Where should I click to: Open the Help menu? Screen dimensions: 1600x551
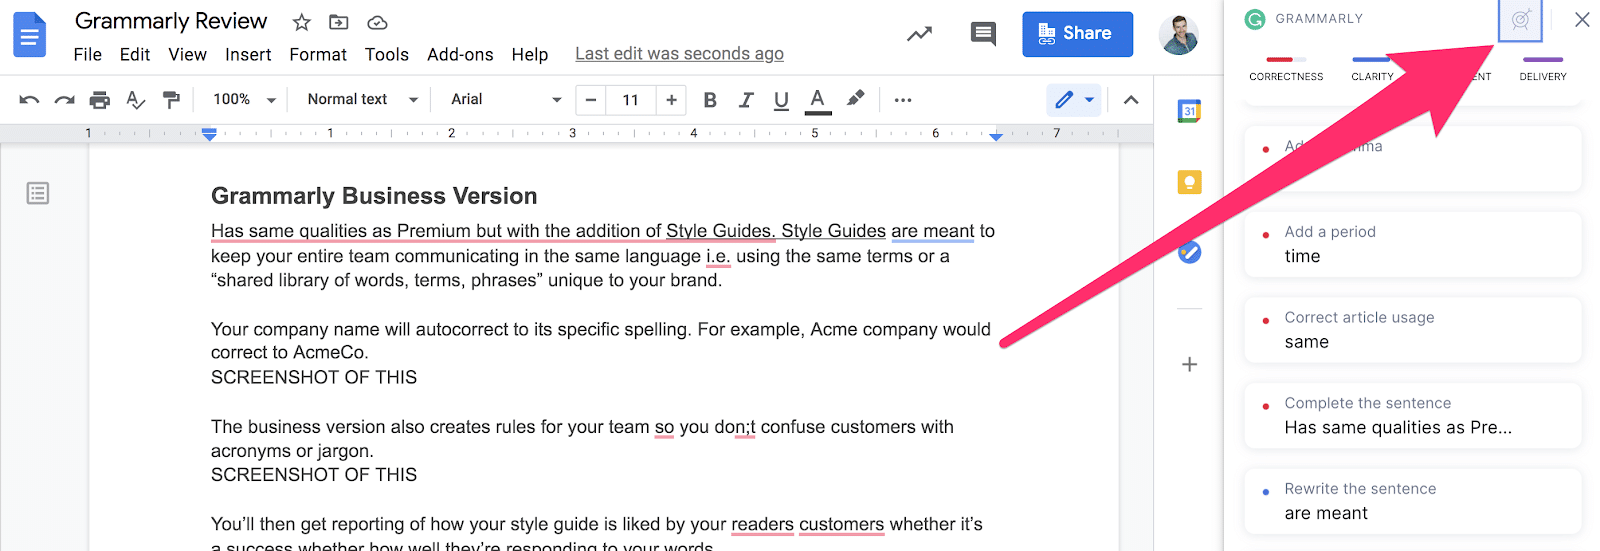530,54
